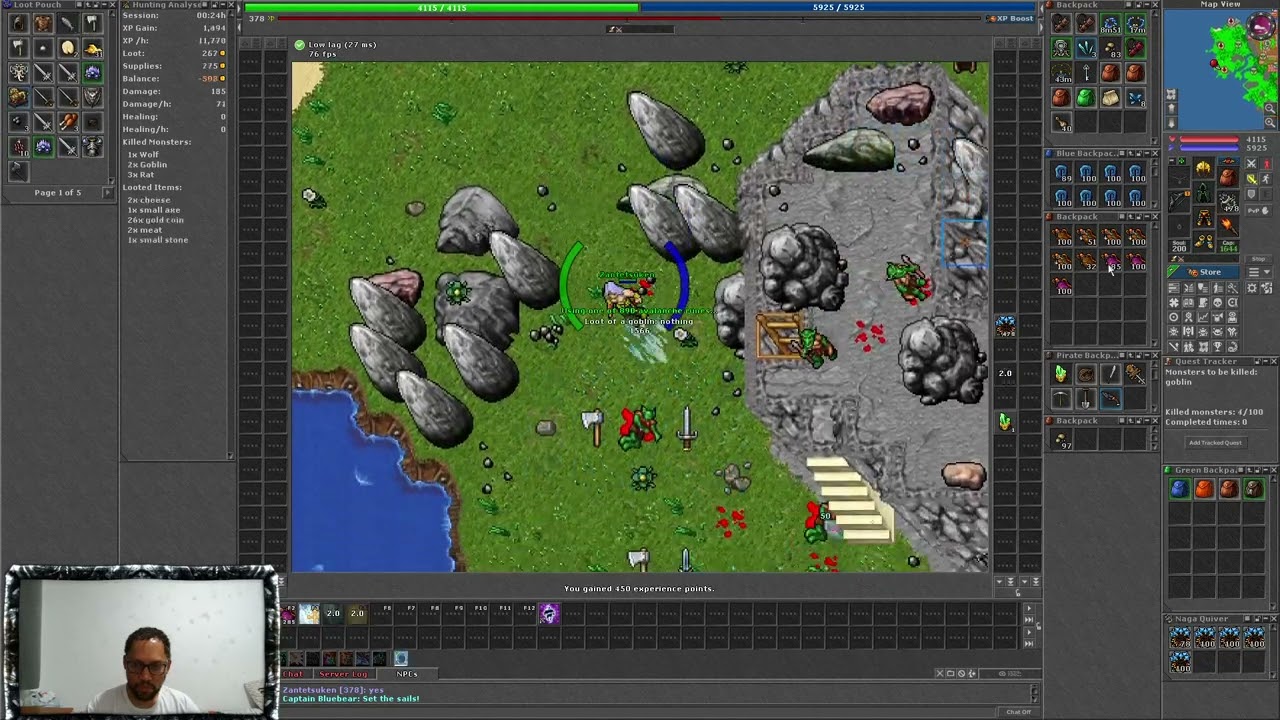Minimize the Loot Pouch container
This screenshot has width=1280, height=720.
coord(104,4)
